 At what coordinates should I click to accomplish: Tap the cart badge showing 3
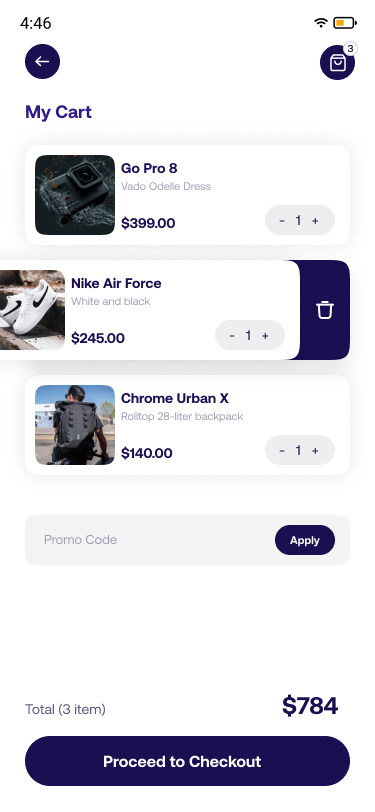click(350, 49)
